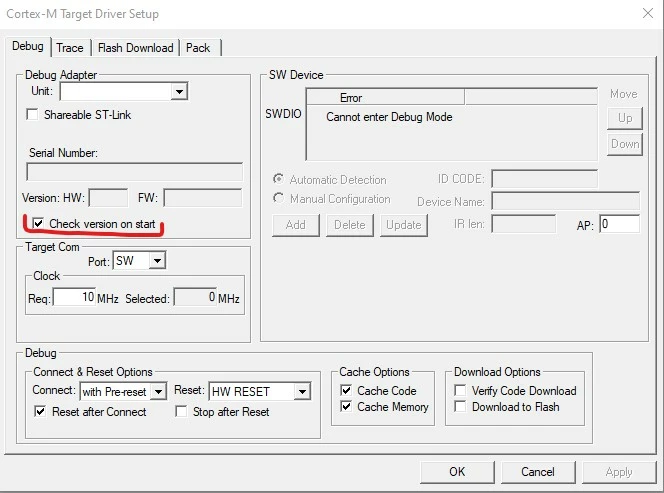This screenshot has width=664, height=493.
Task: Click the HW version field
Action: coord(108,198)
